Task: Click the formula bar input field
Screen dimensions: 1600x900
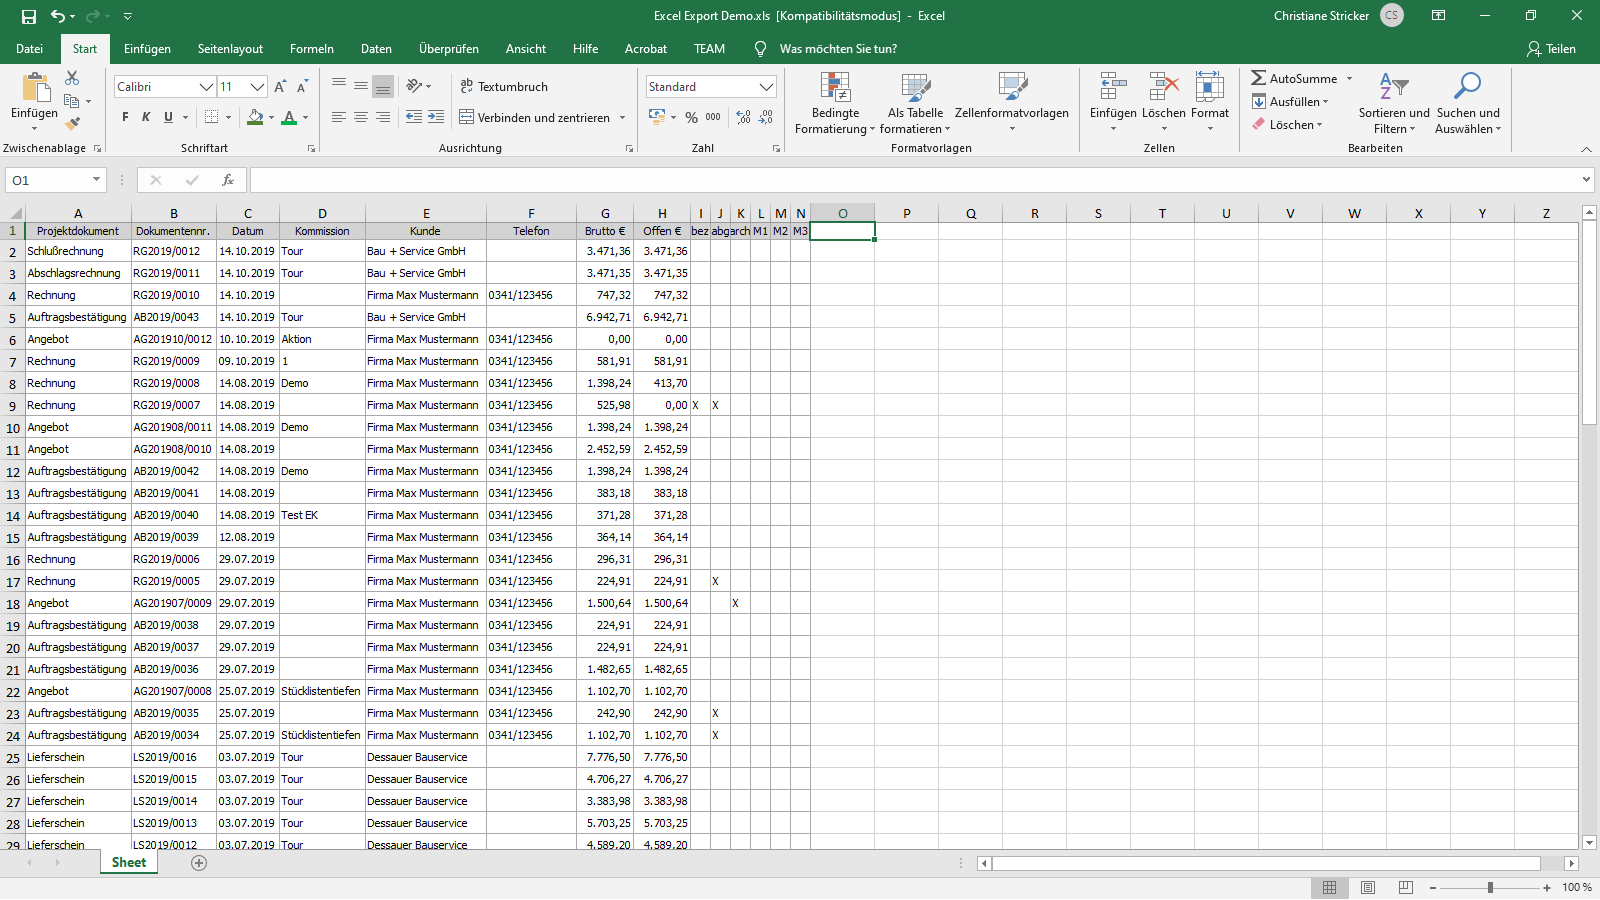Action: [913, 180]
